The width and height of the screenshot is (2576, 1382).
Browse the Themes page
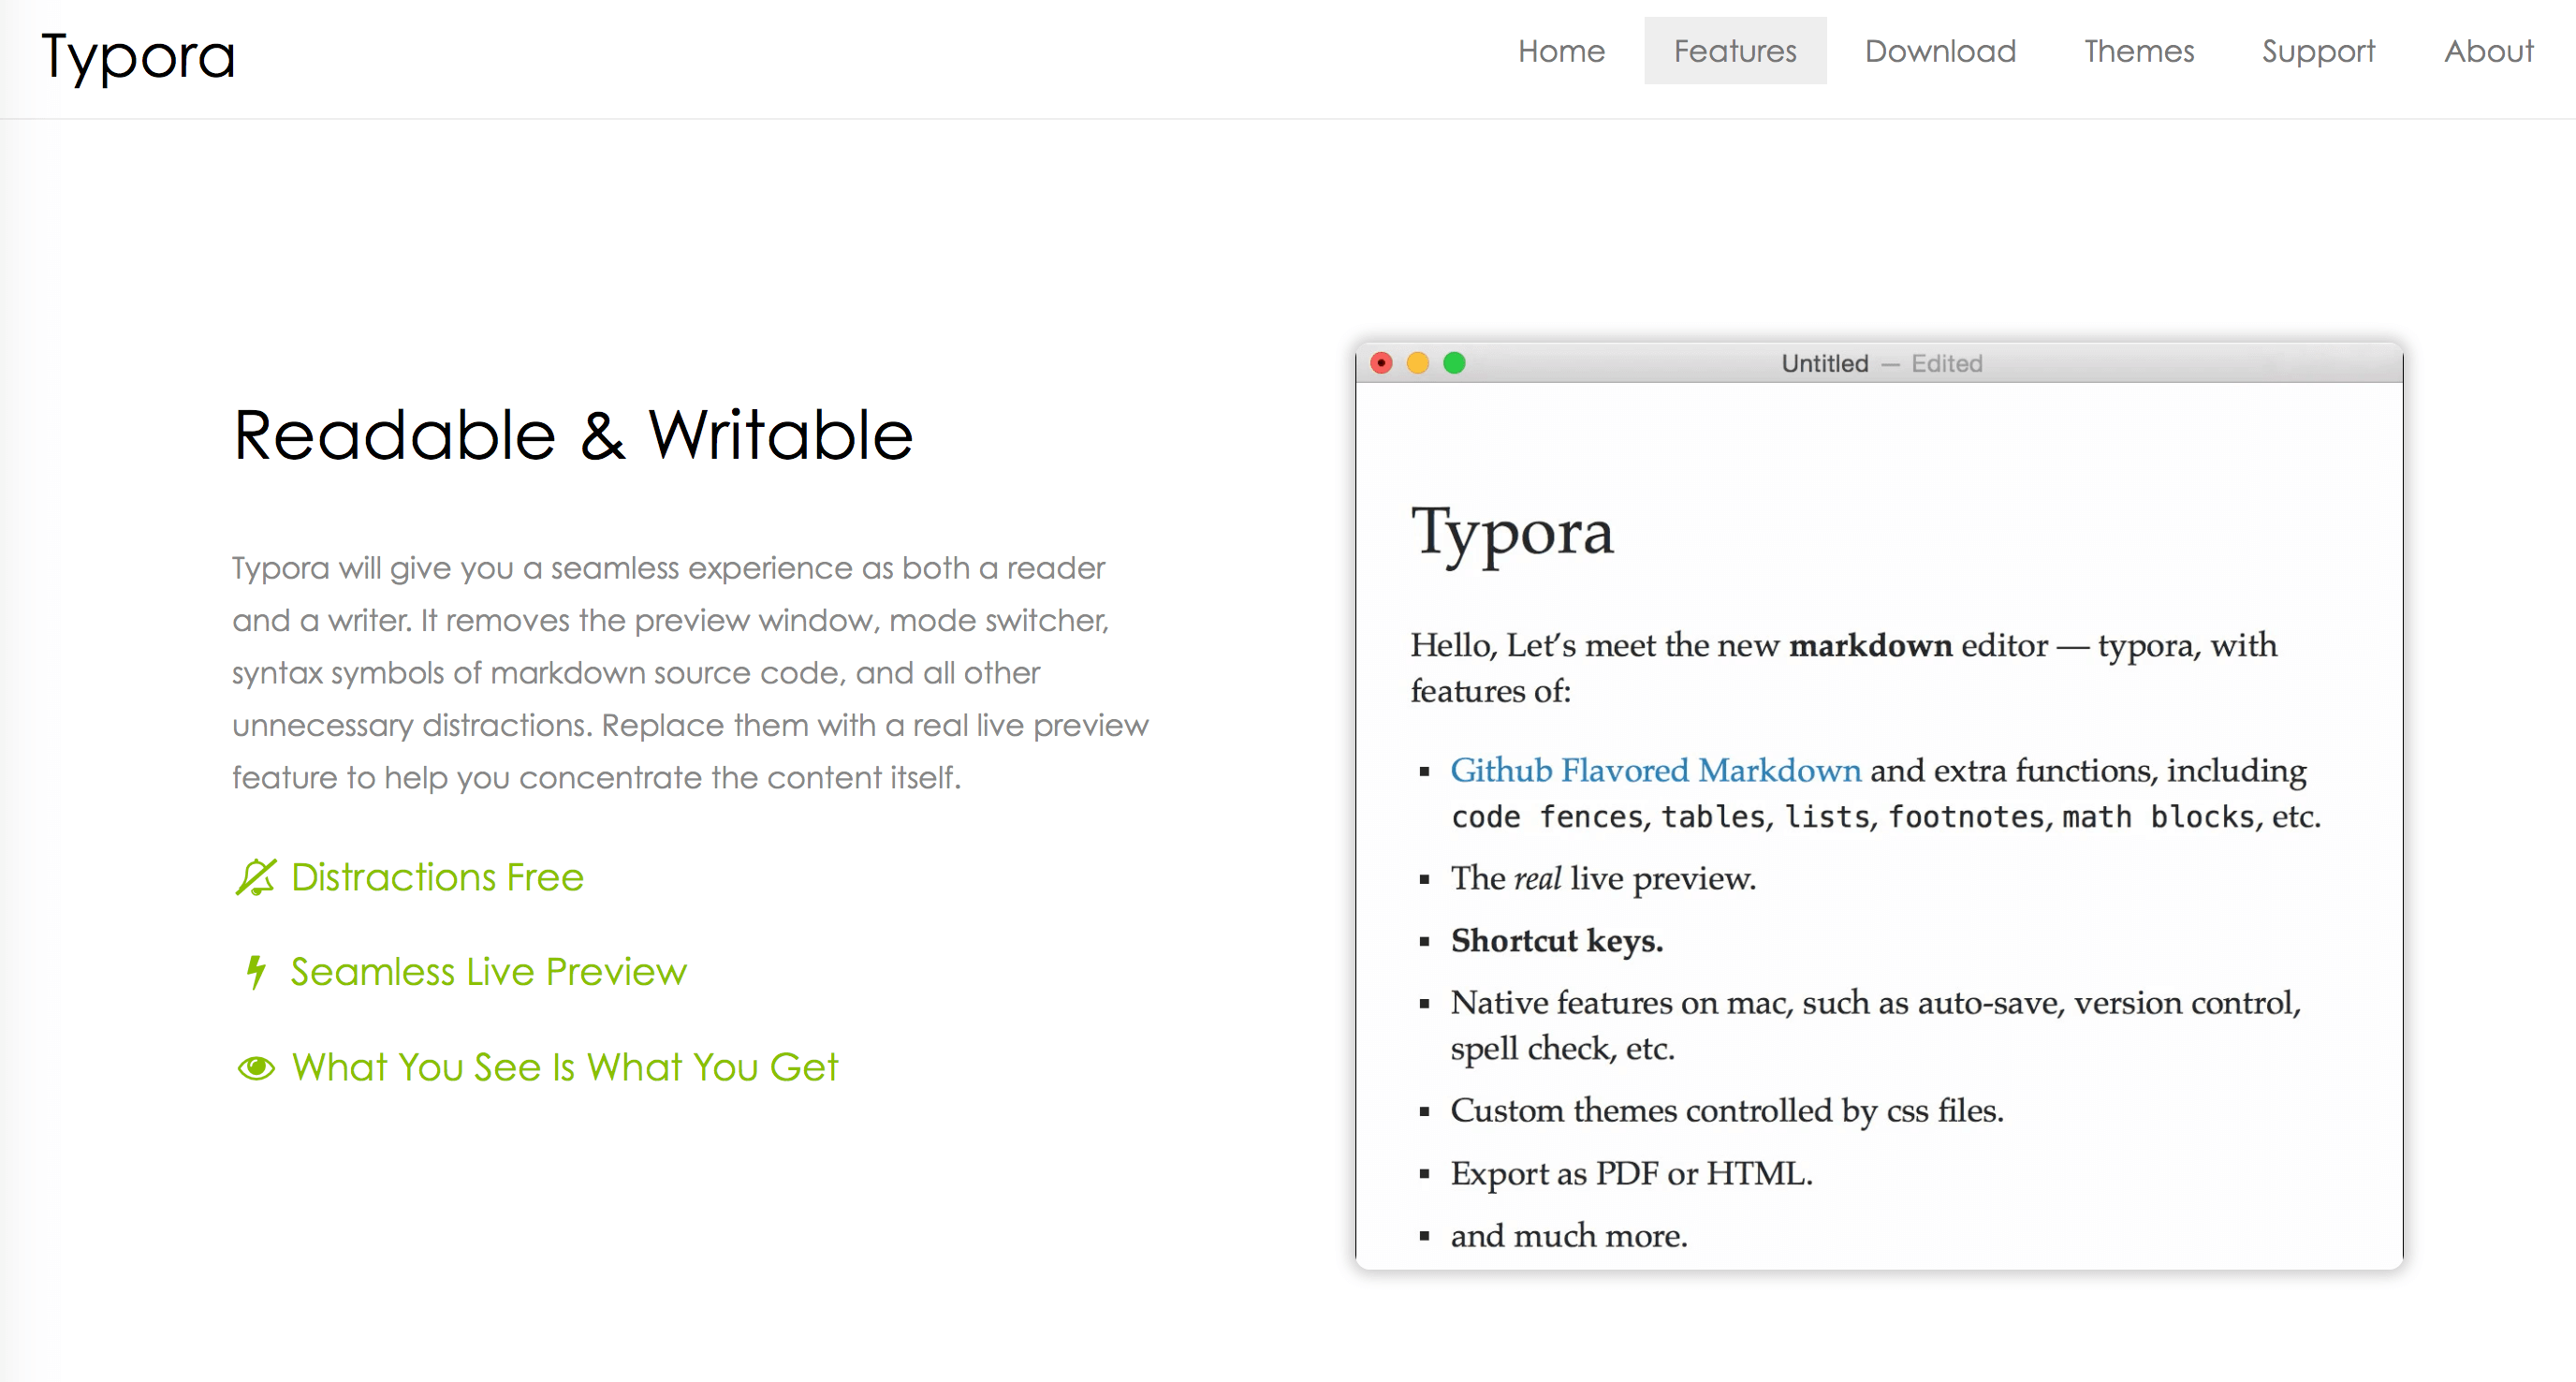point(2139,51)
